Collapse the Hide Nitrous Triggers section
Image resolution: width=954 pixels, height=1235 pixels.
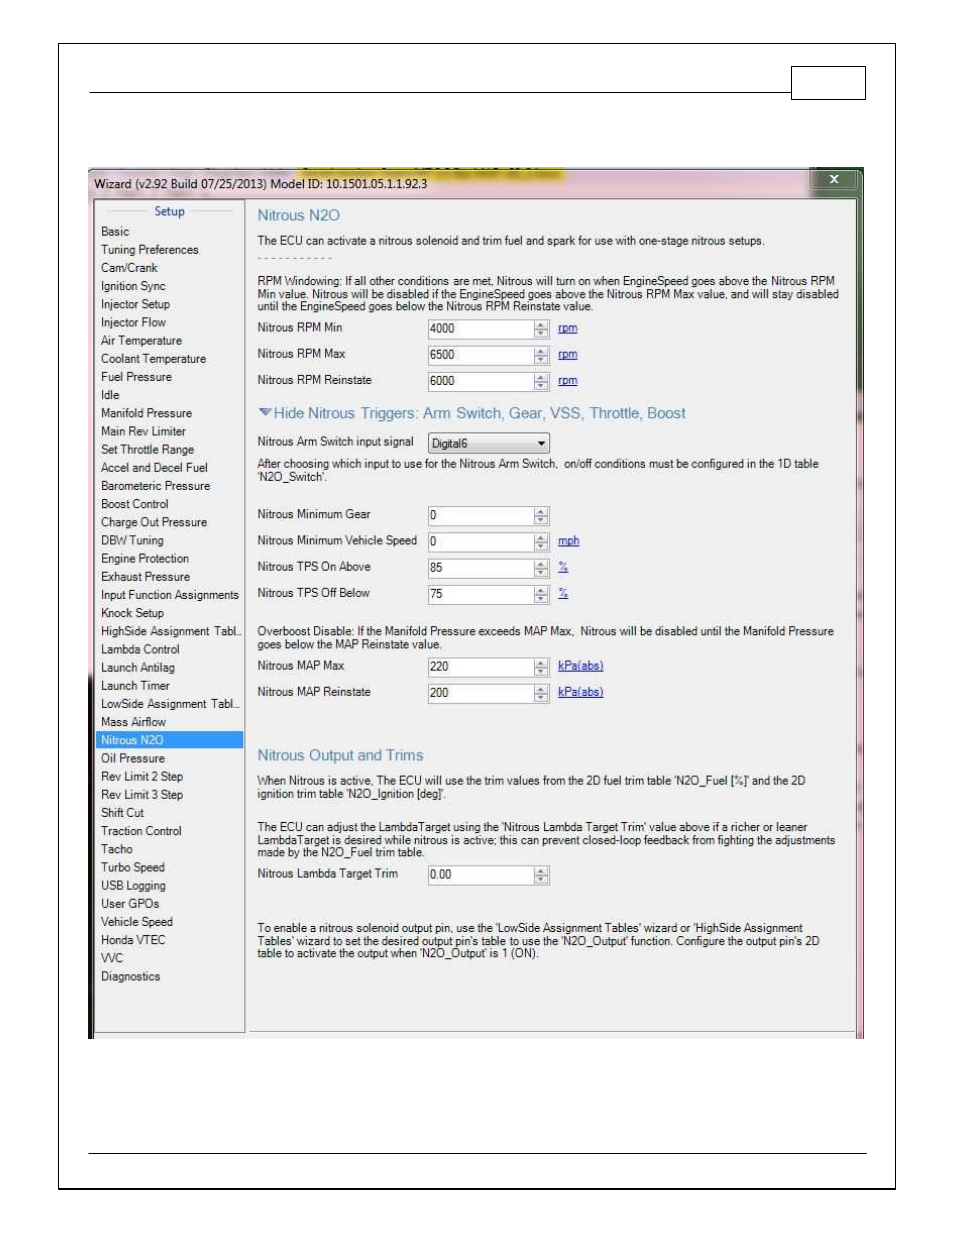[x=472, y=413]
